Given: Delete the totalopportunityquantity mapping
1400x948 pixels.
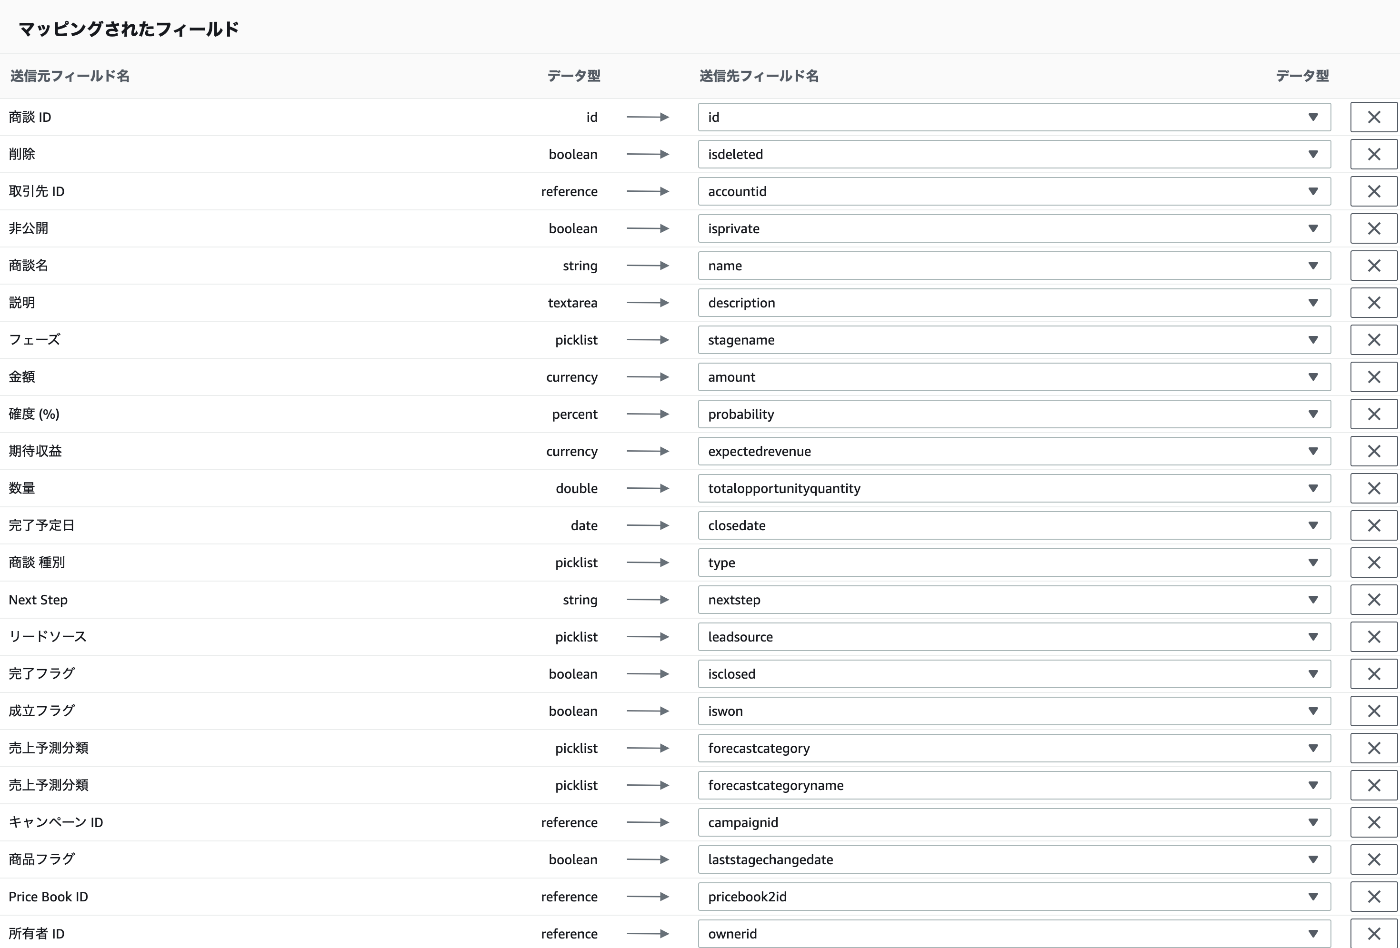Looking at the screenshot, I should pyautogui.click(x=1373, y=488).
